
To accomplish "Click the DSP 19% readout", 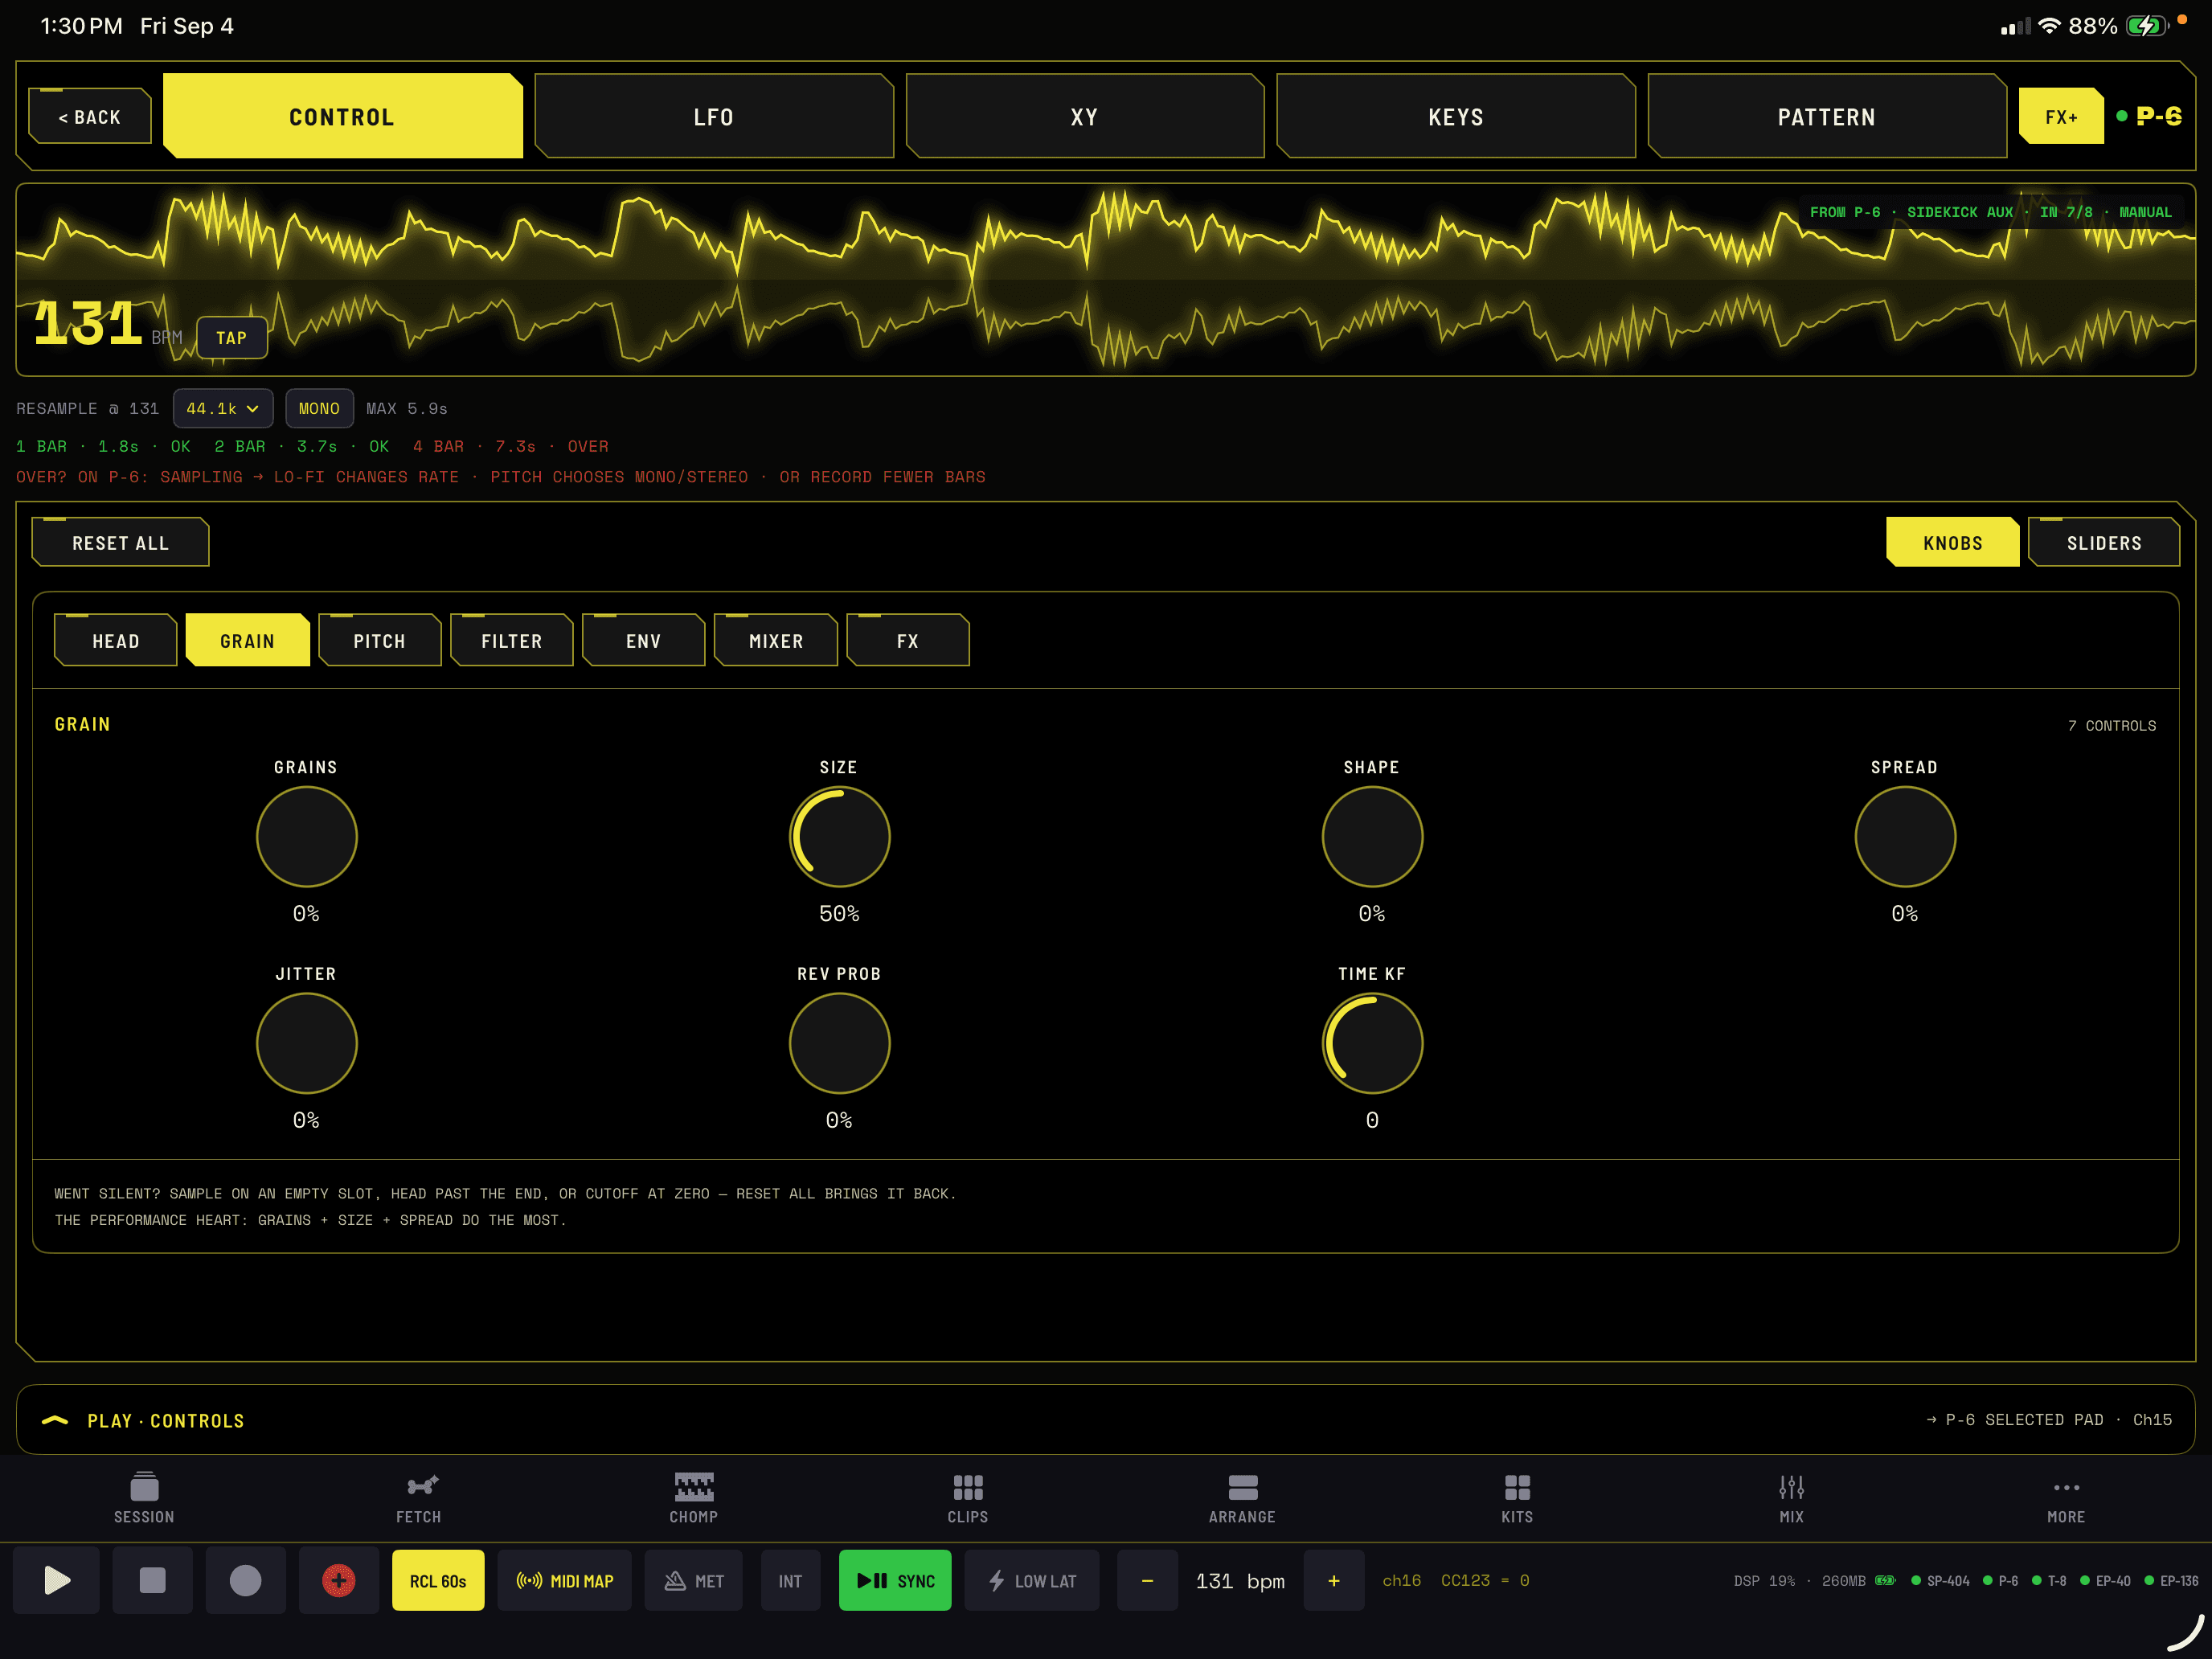I will [1764, 1581].
